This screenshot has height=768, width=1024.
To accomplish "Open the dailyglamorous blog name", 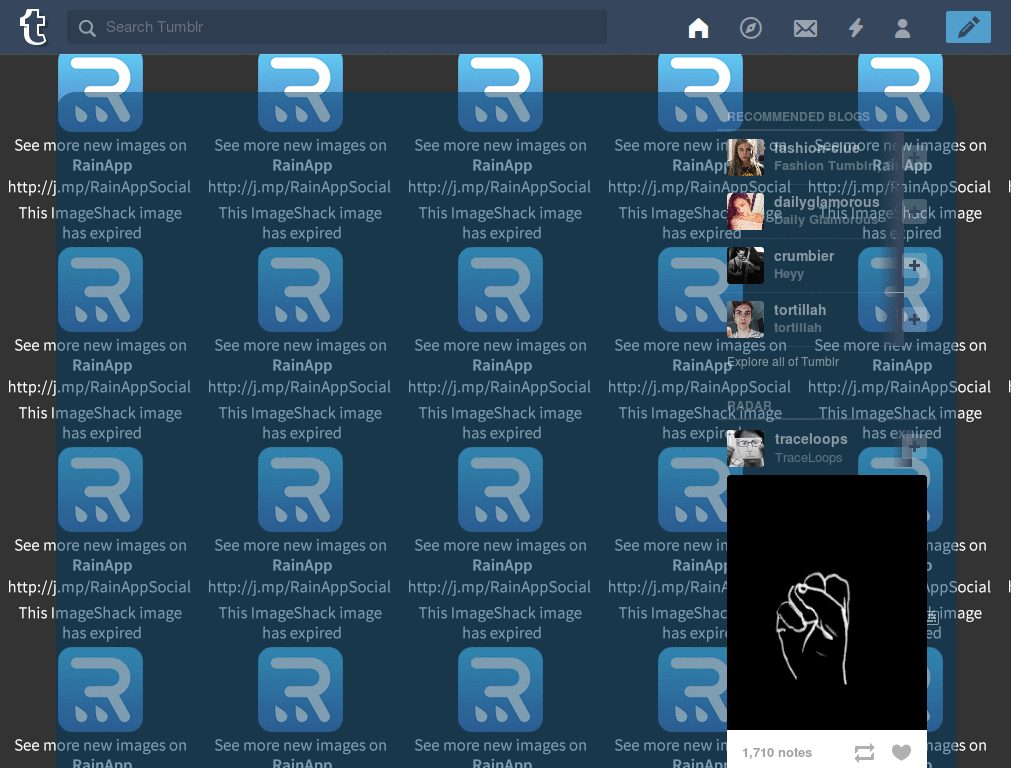I will (827, 202).
